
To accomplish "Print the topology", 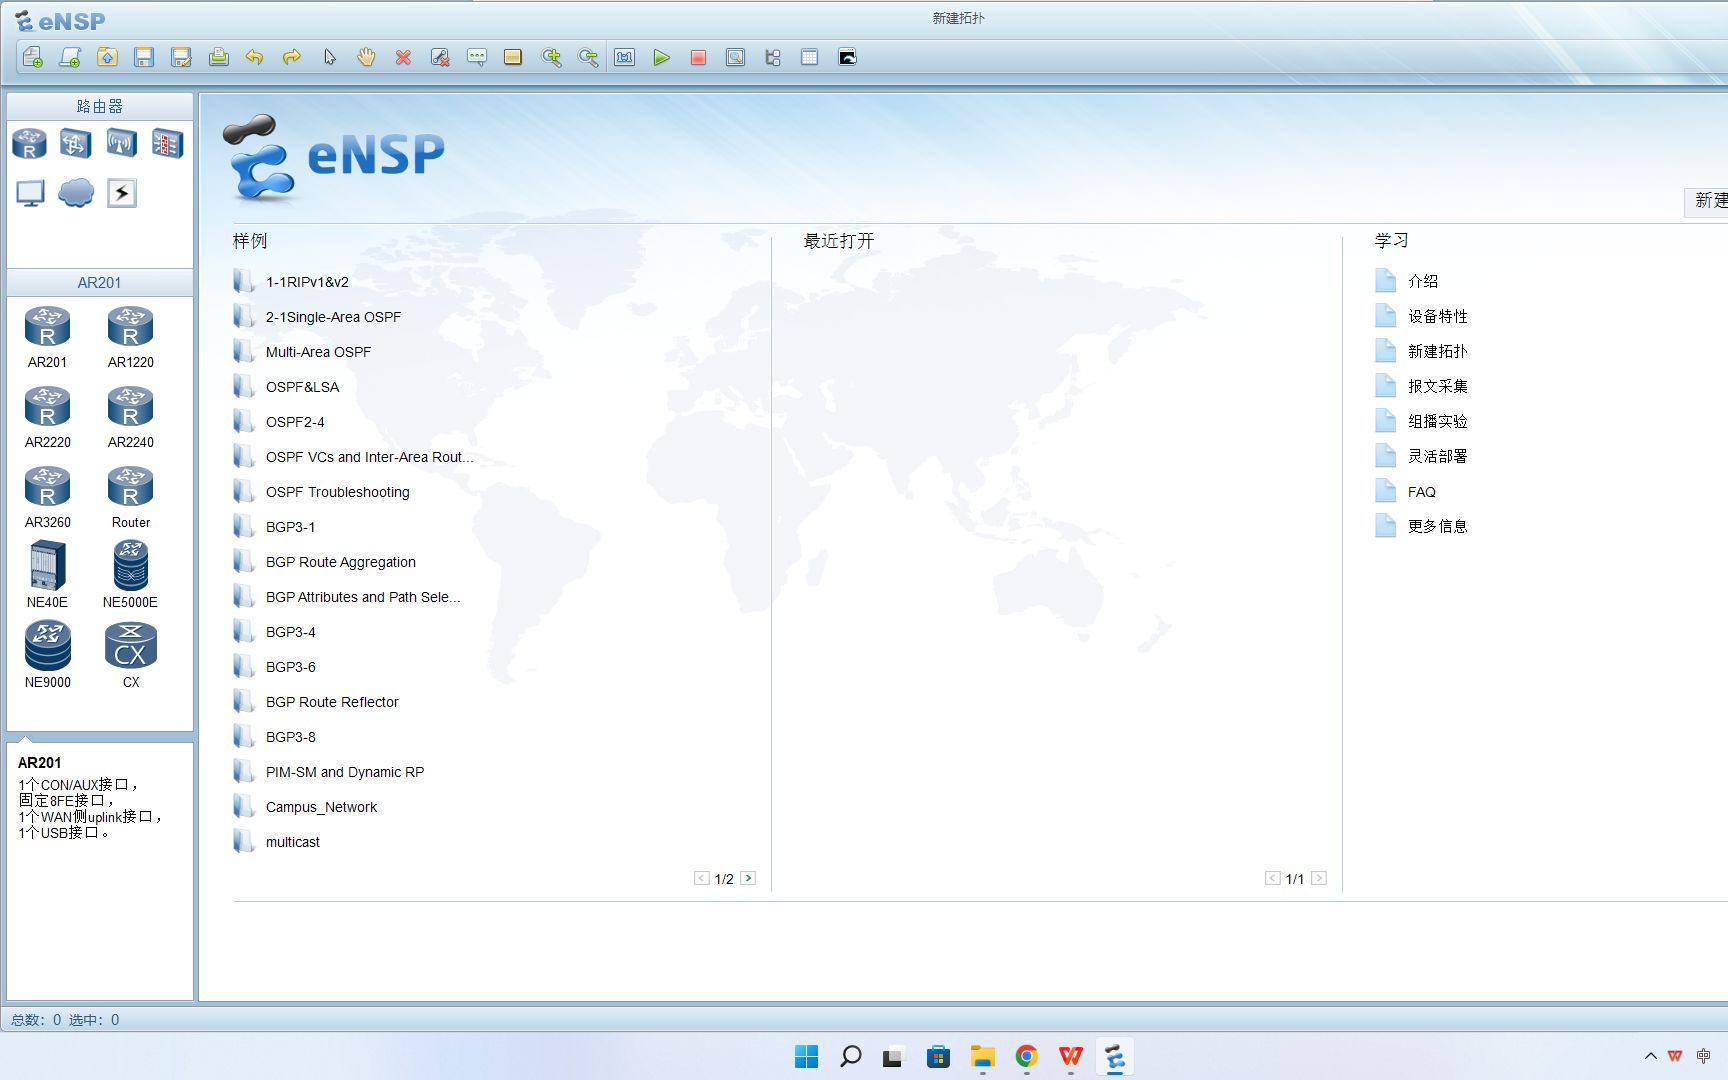I will (218, 57).
